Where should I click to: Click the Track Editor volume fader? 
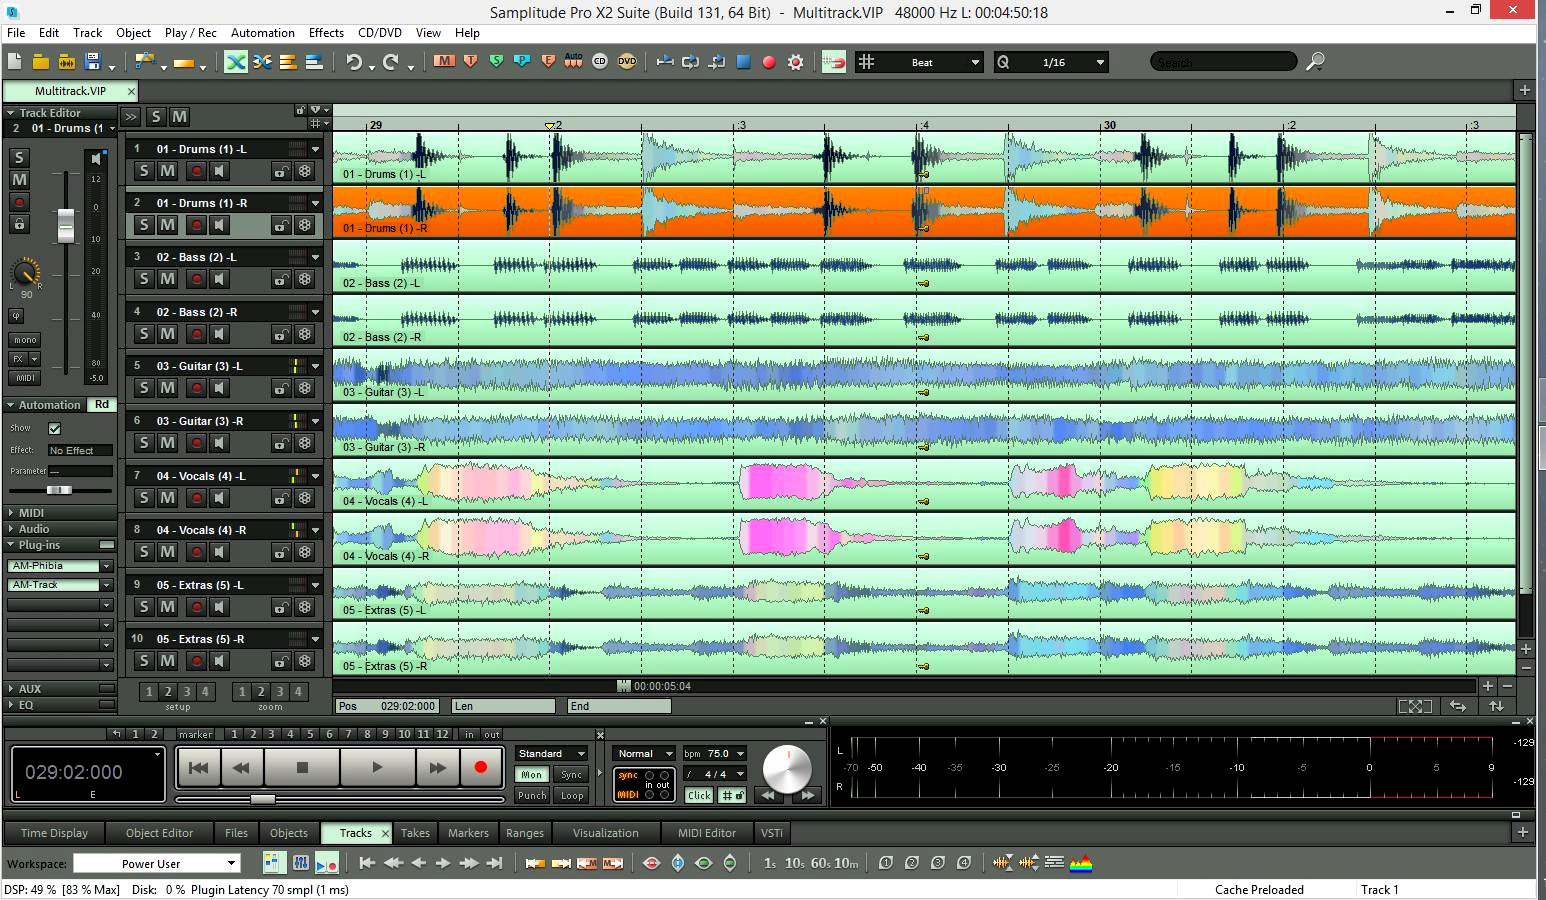pyautogui.click(x=66, y=224)
